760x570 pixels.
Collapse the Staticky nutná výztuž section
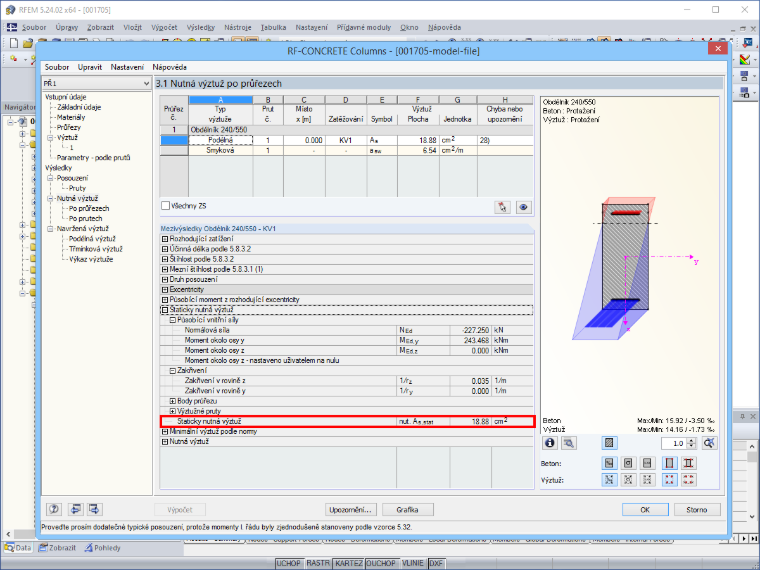click(x=165, y=310)
